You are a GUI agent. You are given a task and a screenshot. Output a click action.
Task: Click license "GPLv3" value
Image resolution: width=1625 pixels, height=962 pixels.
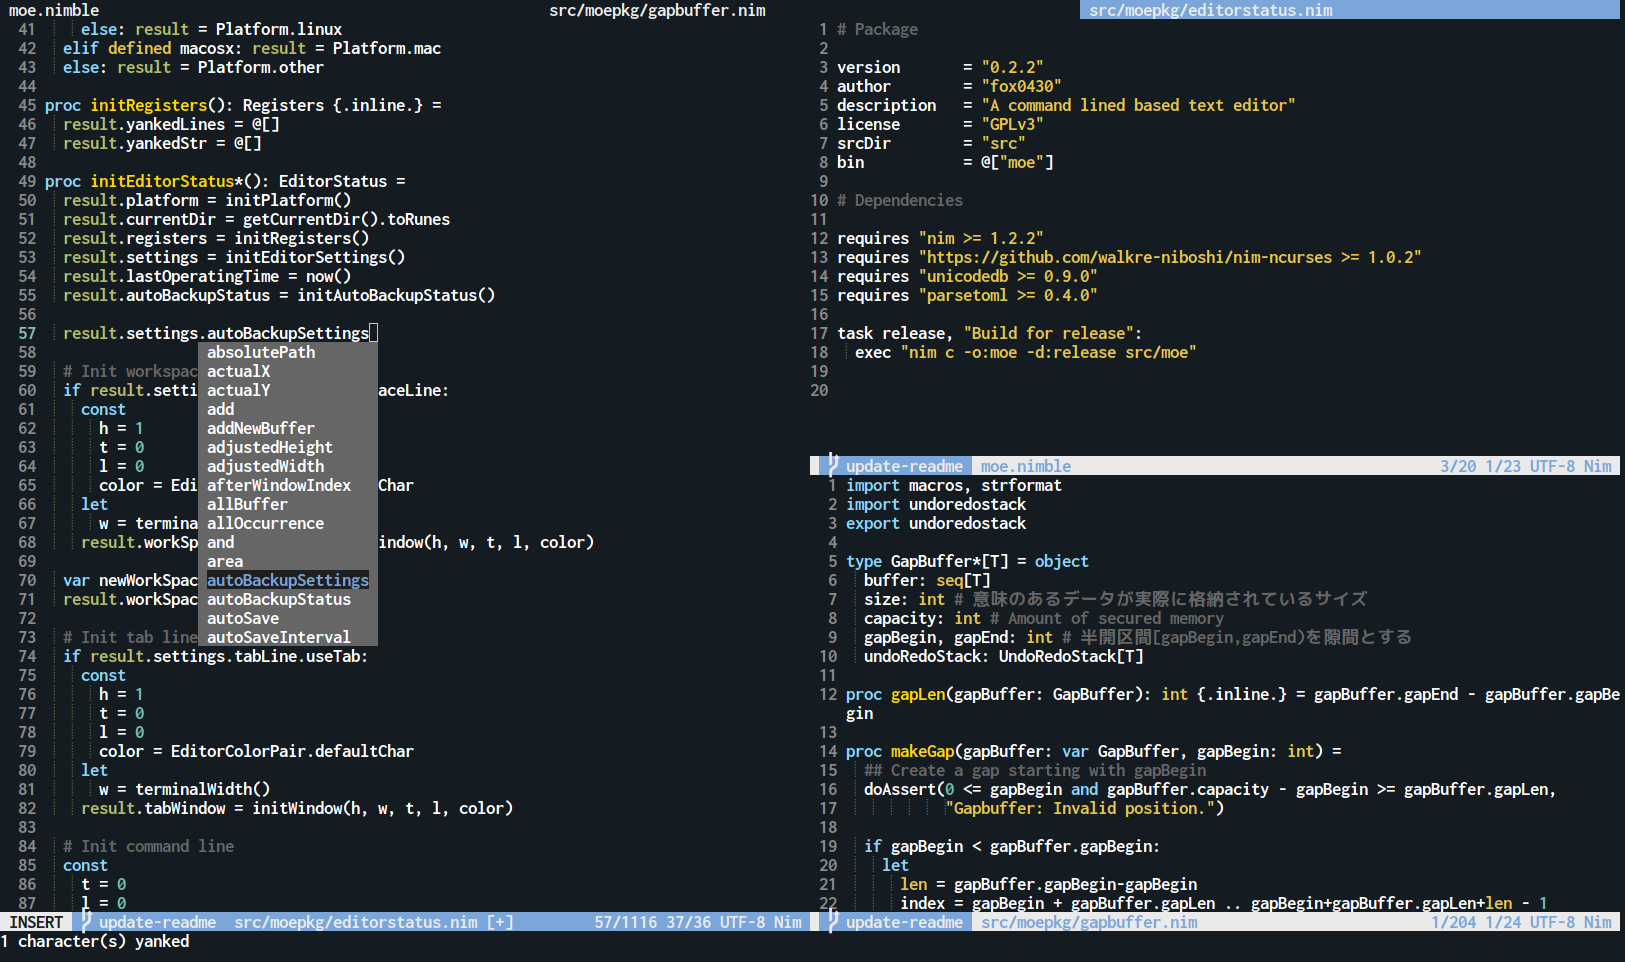[x=1012, y=124]
